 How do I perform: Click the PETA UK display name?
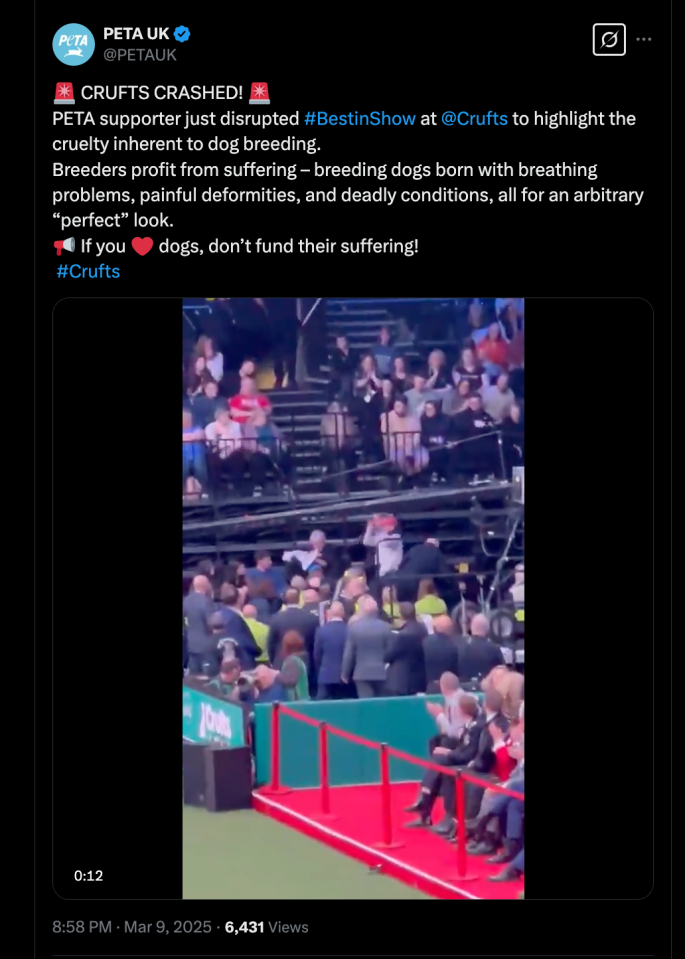(x=136, y=34)
